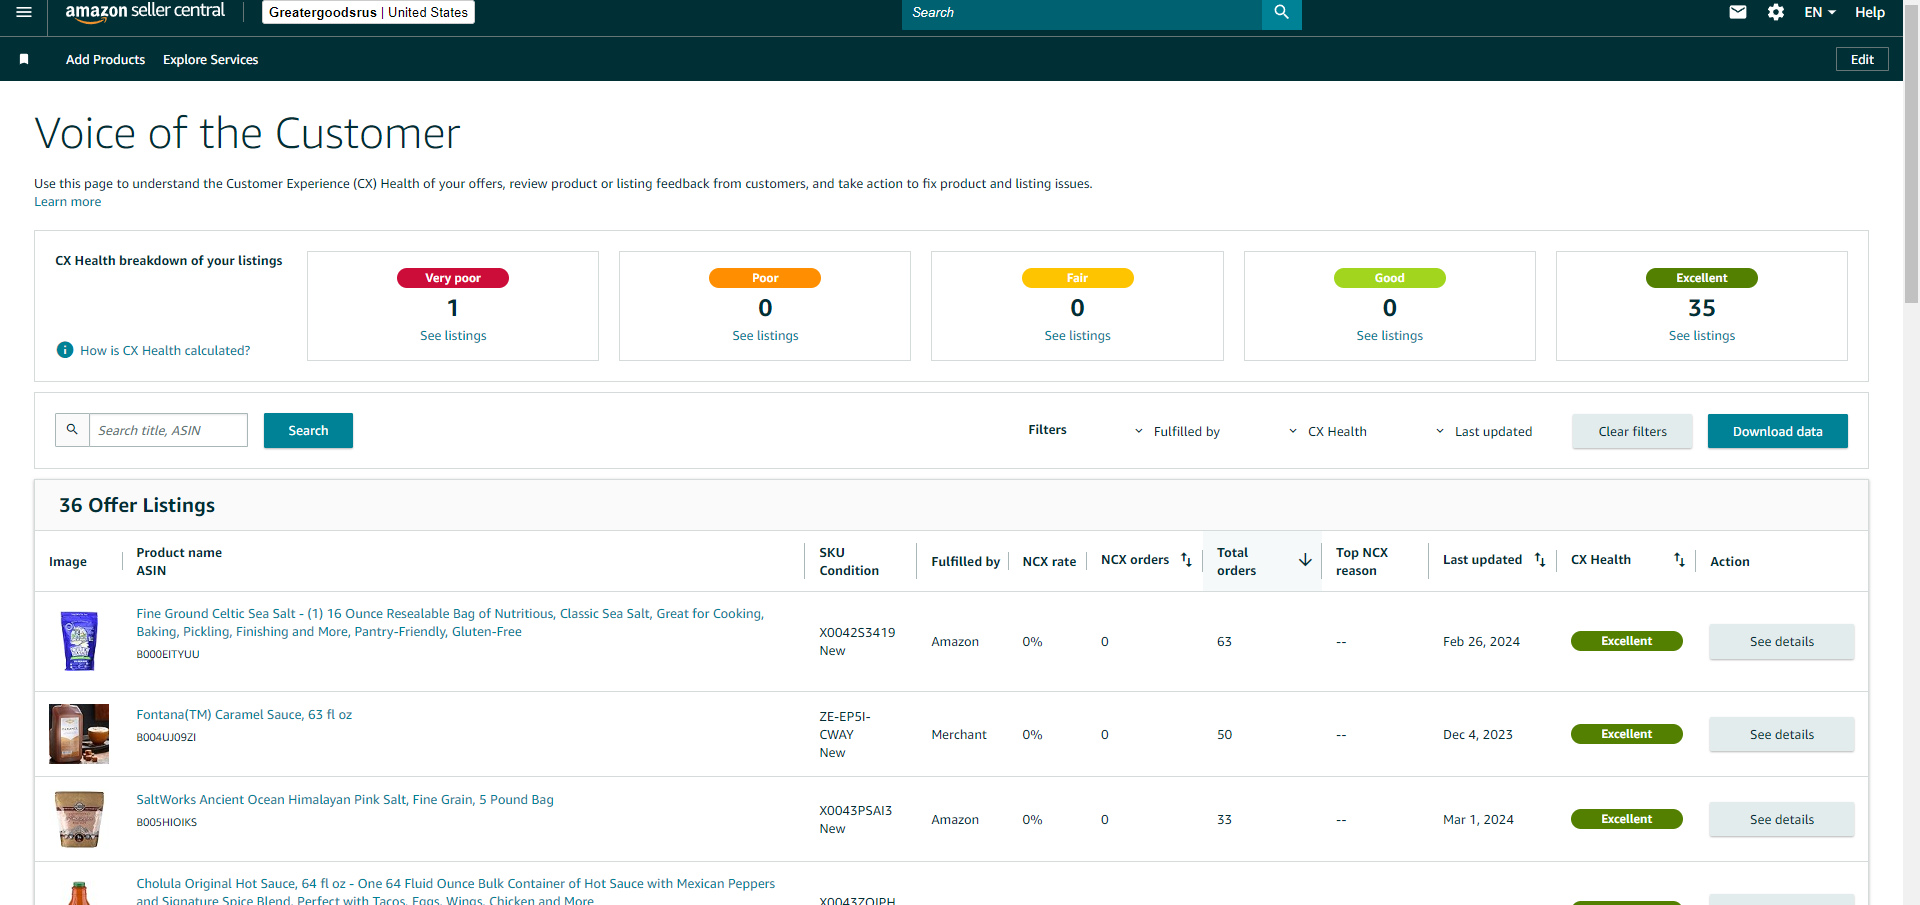This screenshot has height=905, width=1920.
Task: Open the Help menu
Action: [x=1870, y=12]
